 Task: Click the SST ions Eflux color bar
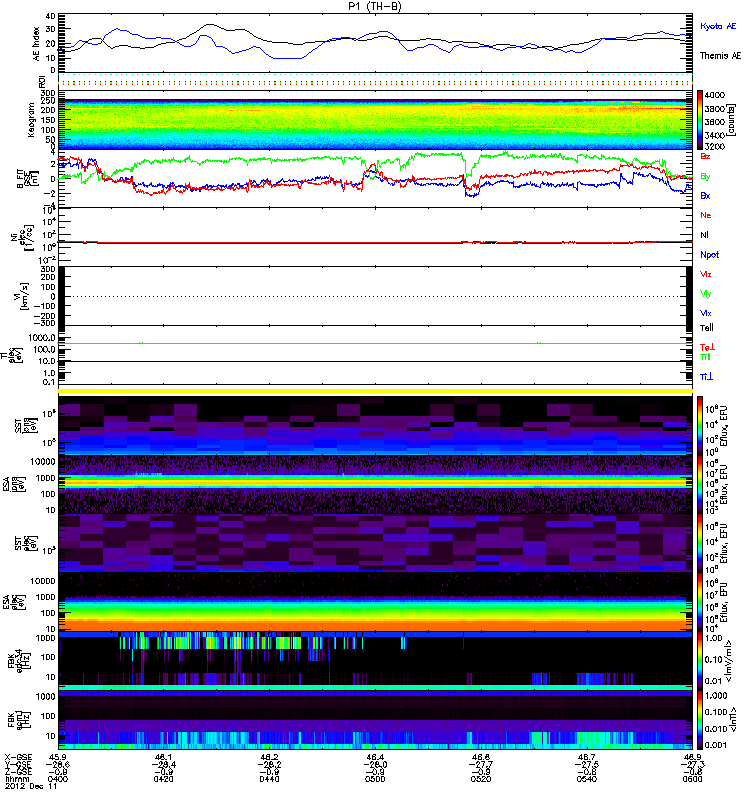point(700,426)
